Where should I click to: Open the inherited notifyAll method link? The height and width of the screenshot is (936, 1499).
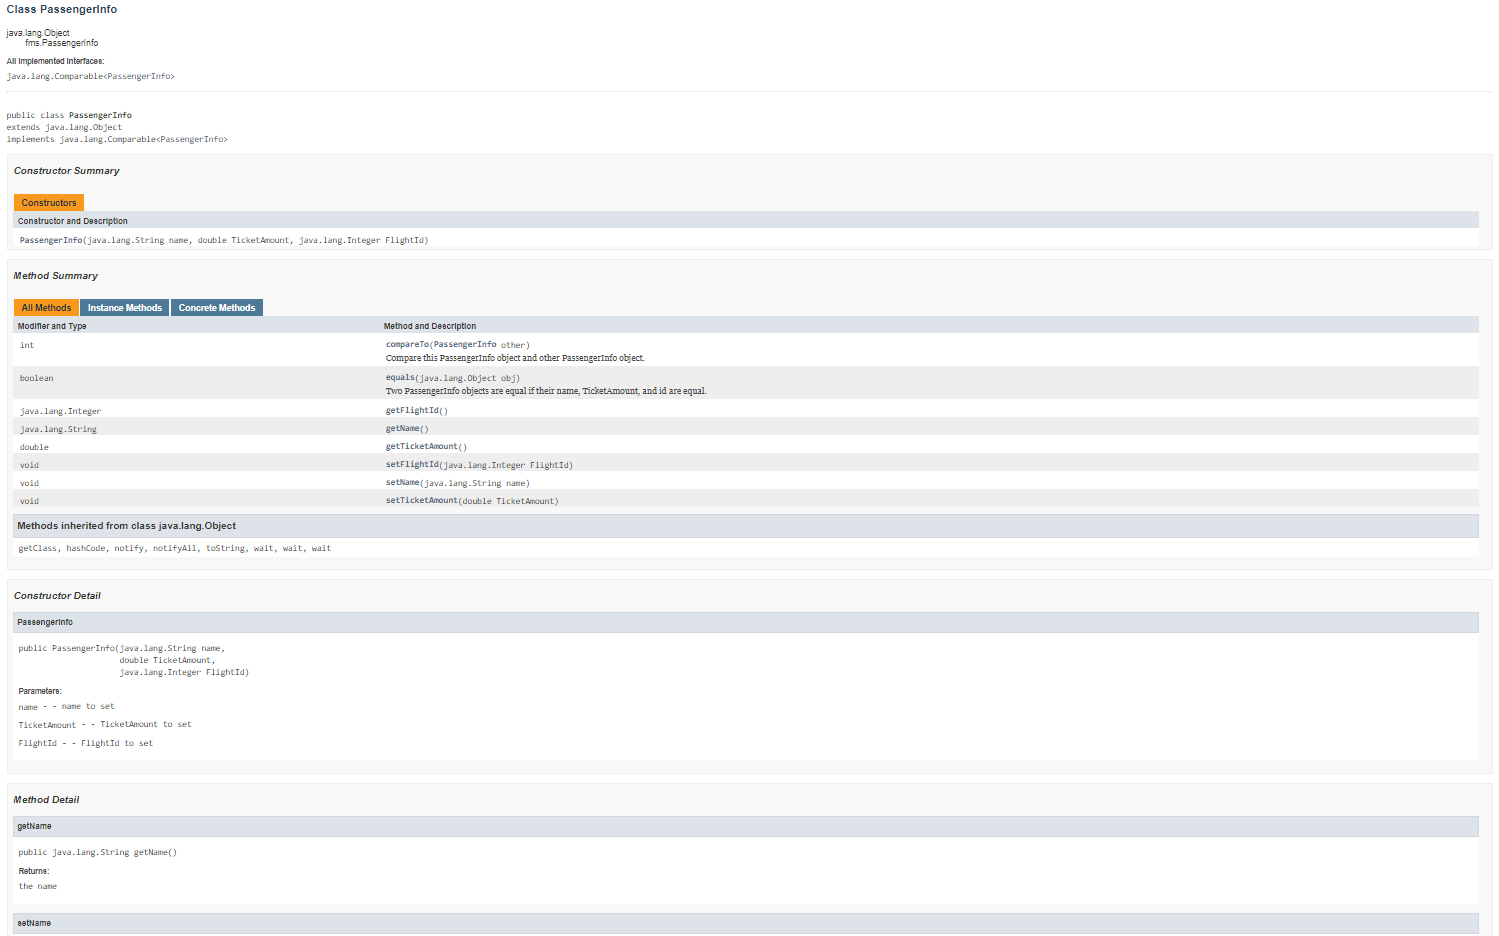[x=177, y=547]
